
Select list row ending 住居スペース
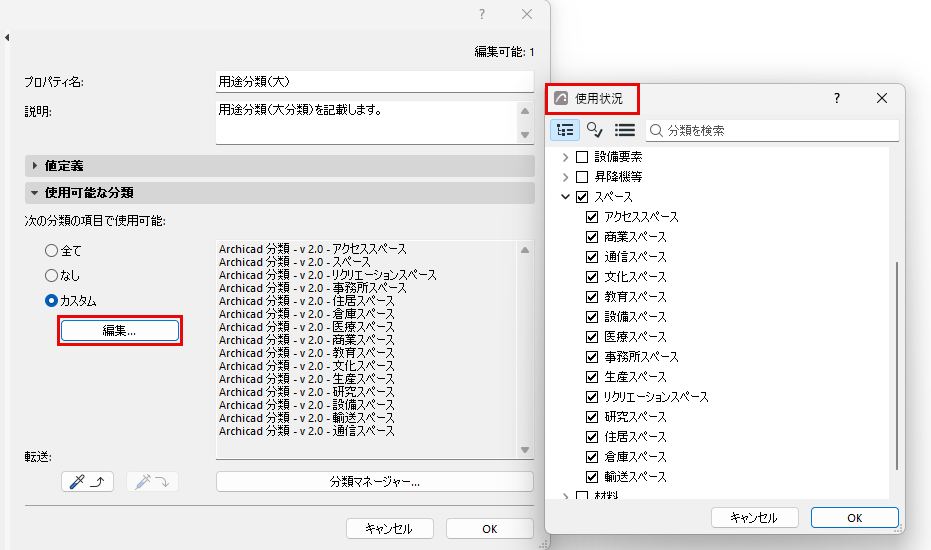pyautogui.click(x=306, y=301)
